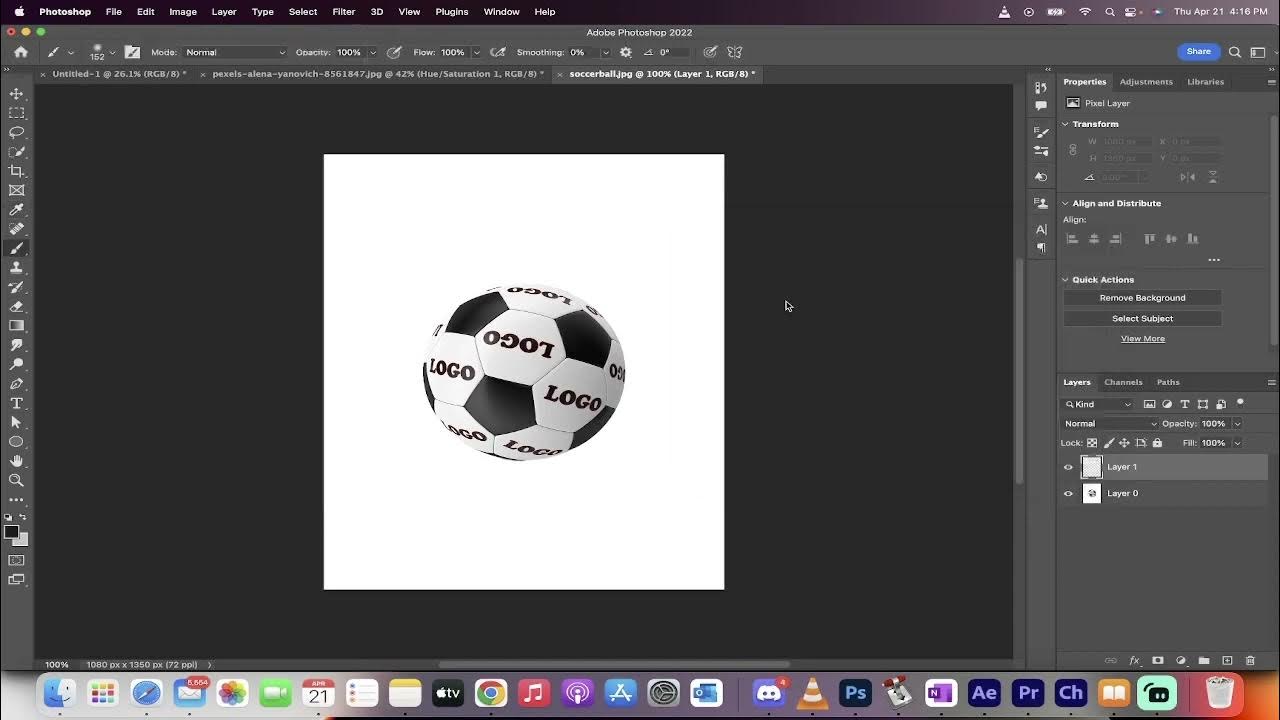This screenshot has width=1280, height=720.
Task: Toggle the airbrush build-up button
Action: click(497, 52)
